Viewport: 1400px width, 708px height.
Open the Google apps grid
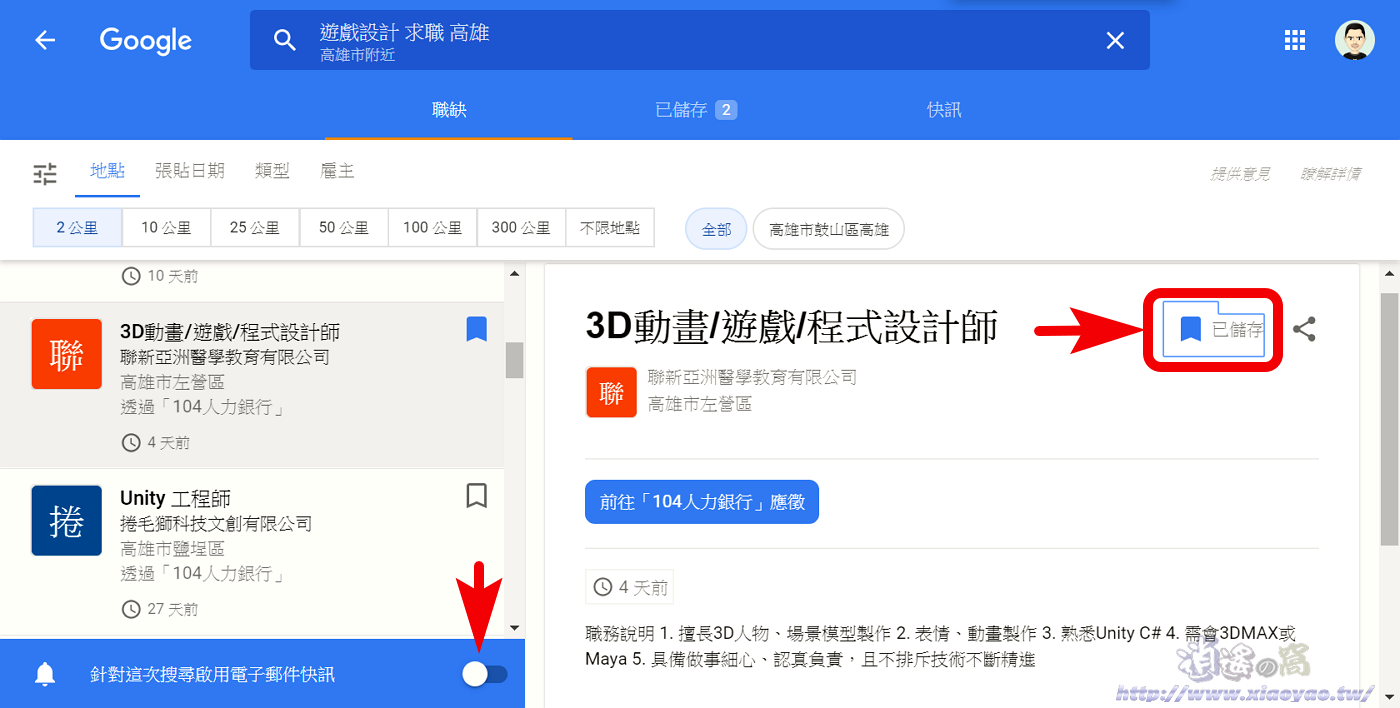1295,40
